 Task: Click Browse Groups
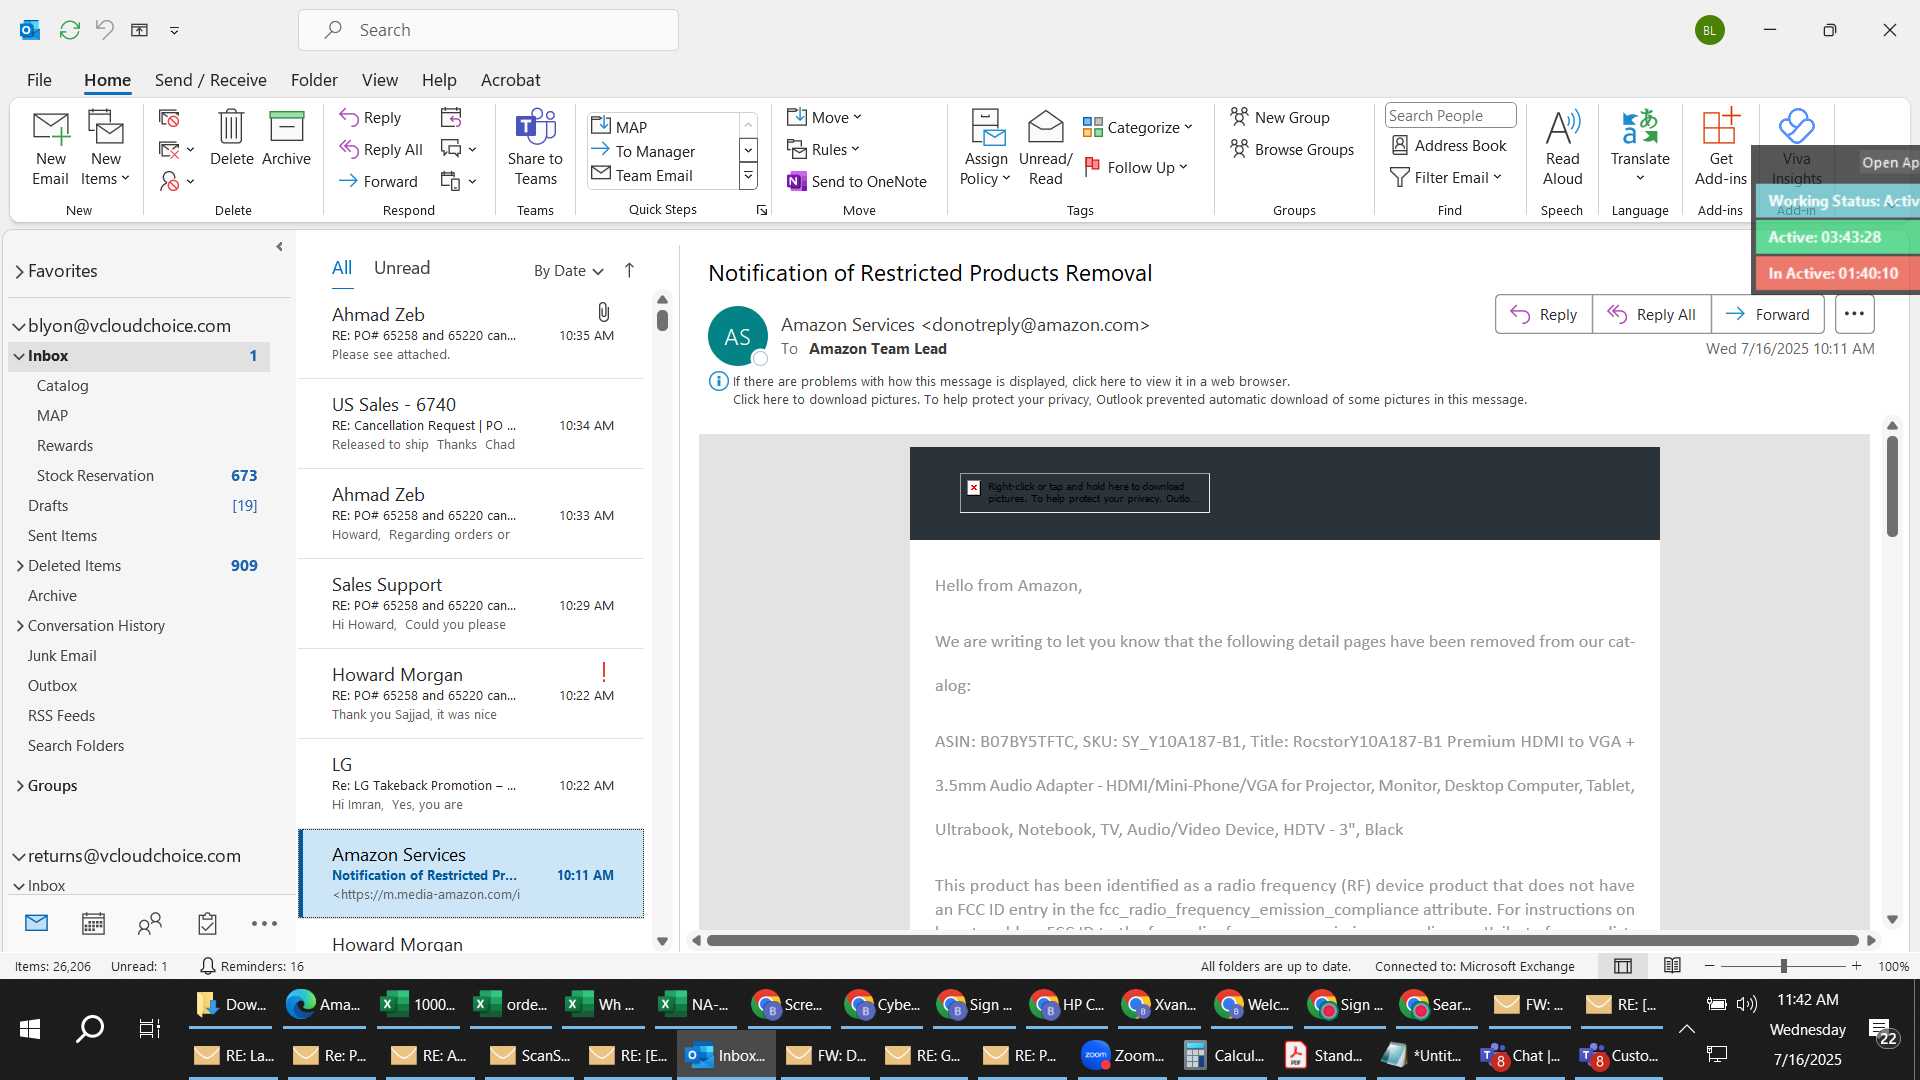(x=1292, y=149)
